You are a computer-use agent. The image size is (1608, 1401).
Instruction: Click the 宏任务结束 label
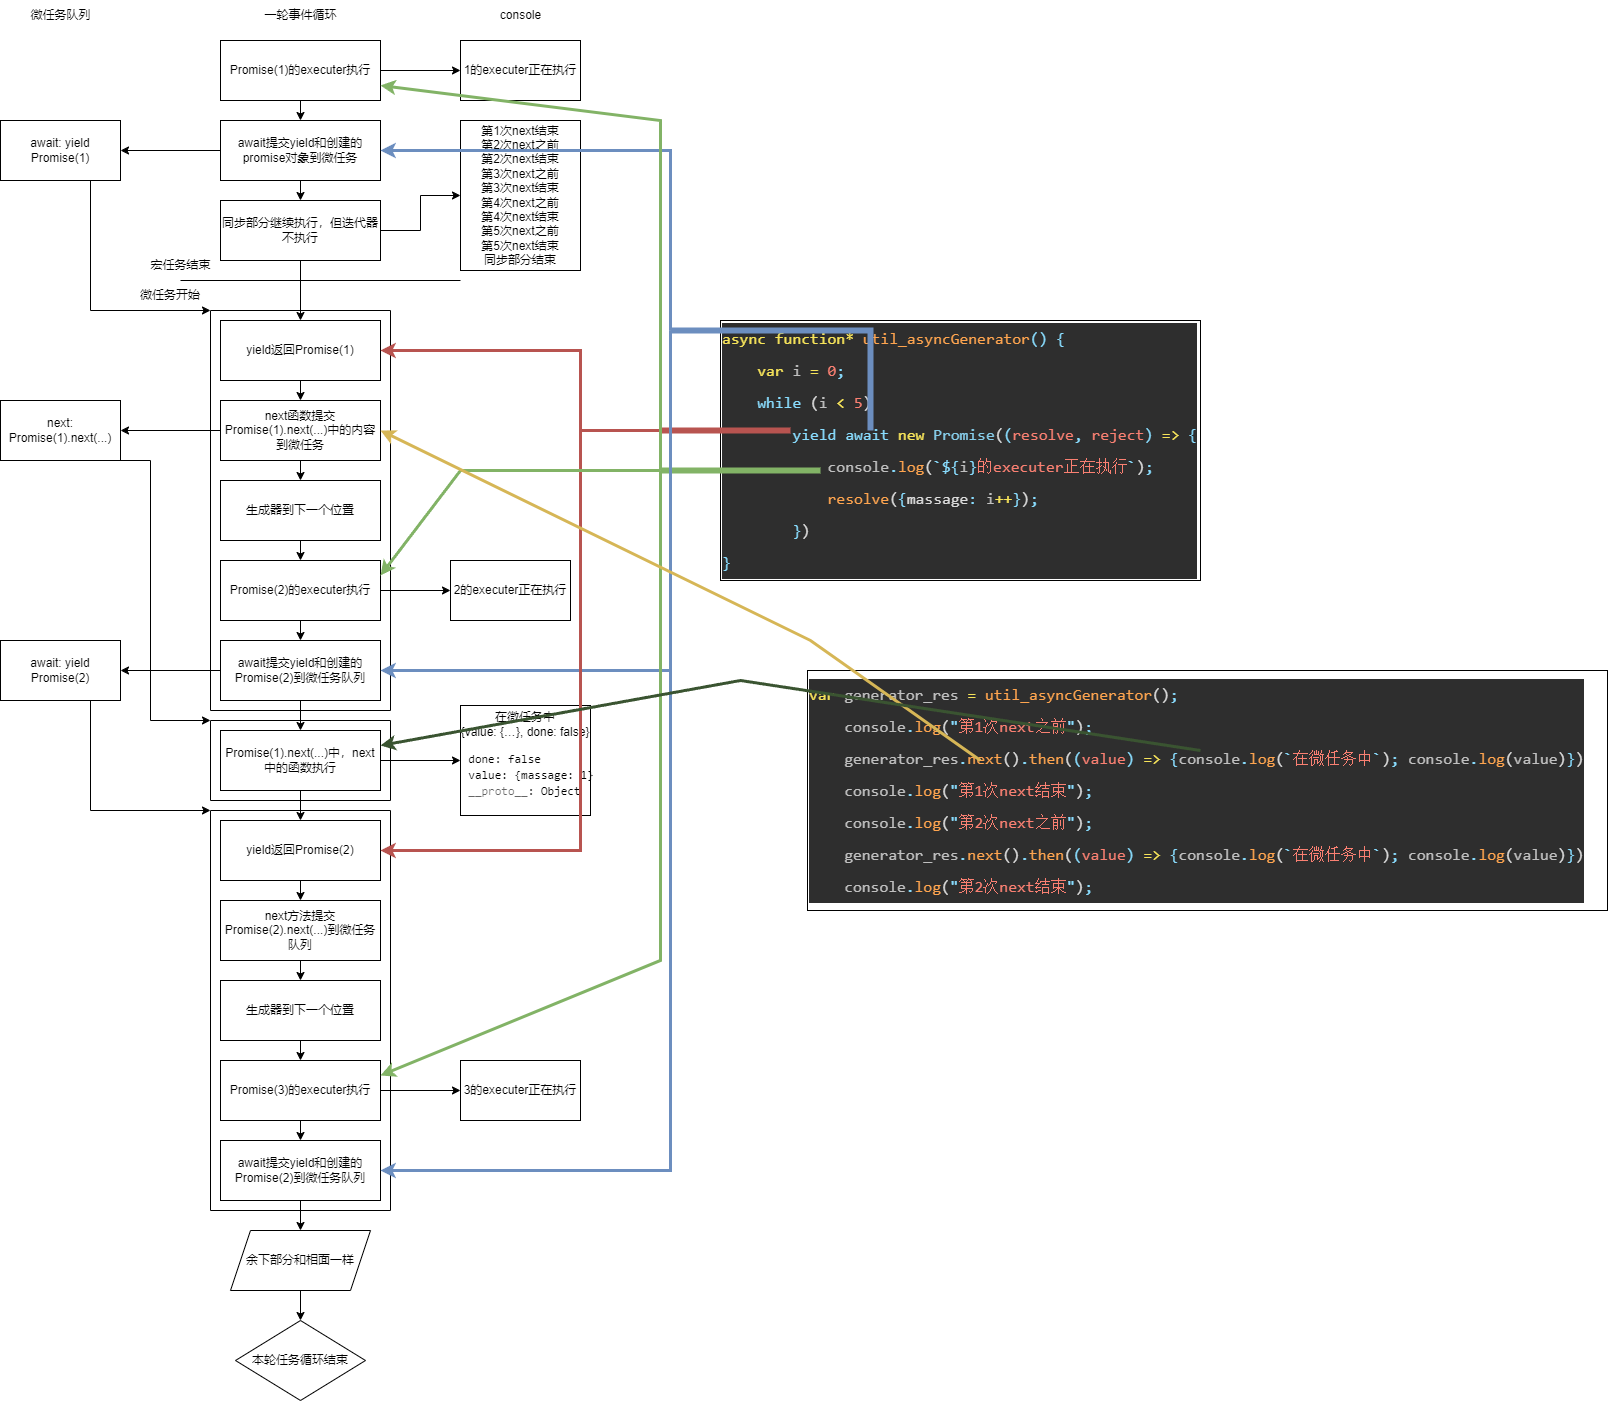pyautogui.click(x=180, y=265)
